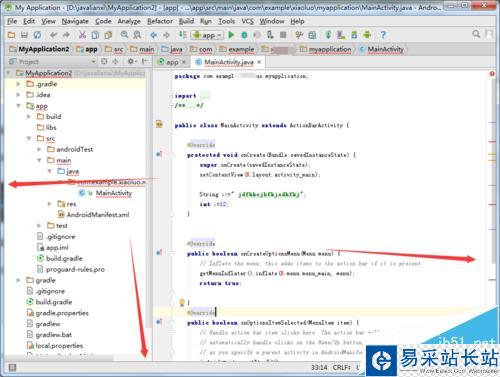500x377 pixels.
Task: Click the Redo toolbar icon
Action: (x=66, y=35)
